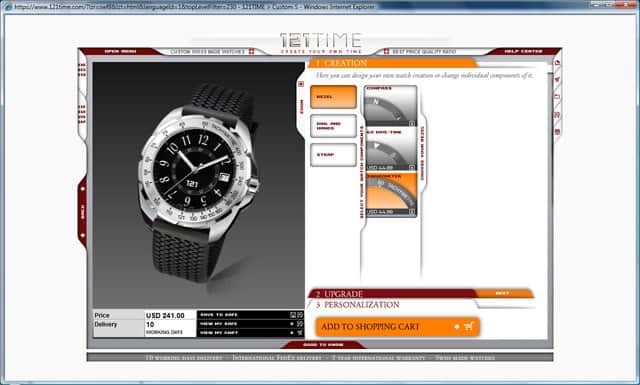Click Add to Shopping Cart button

coord(397,327)
